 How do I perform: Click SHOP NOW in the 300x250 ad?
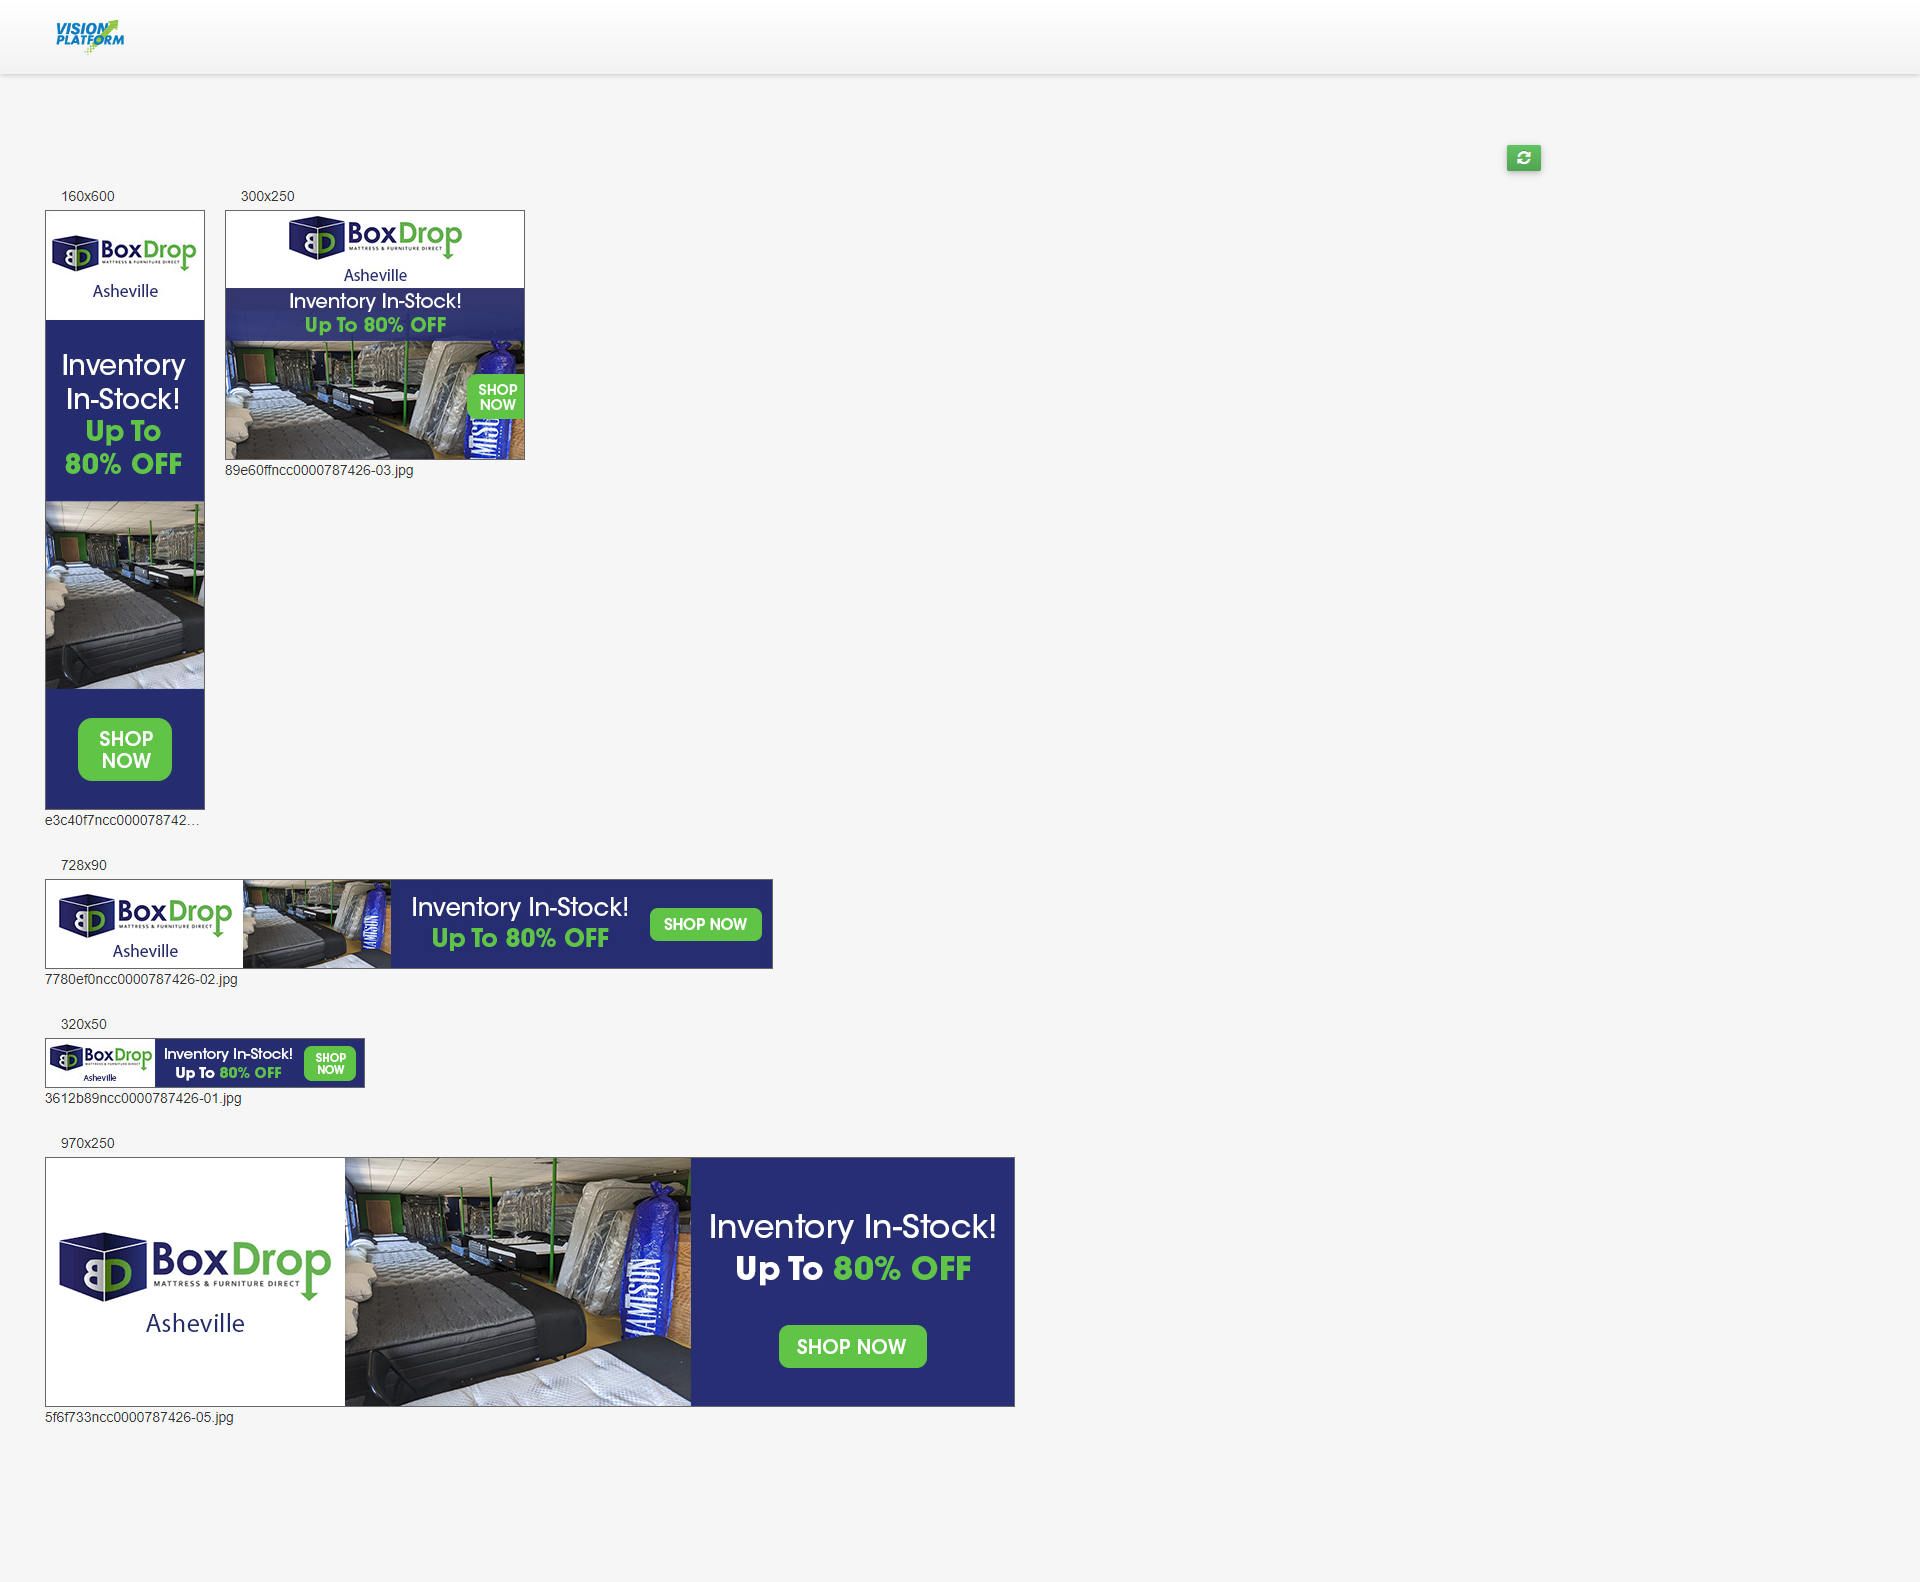pyautogui.click(x=497, y=397)
